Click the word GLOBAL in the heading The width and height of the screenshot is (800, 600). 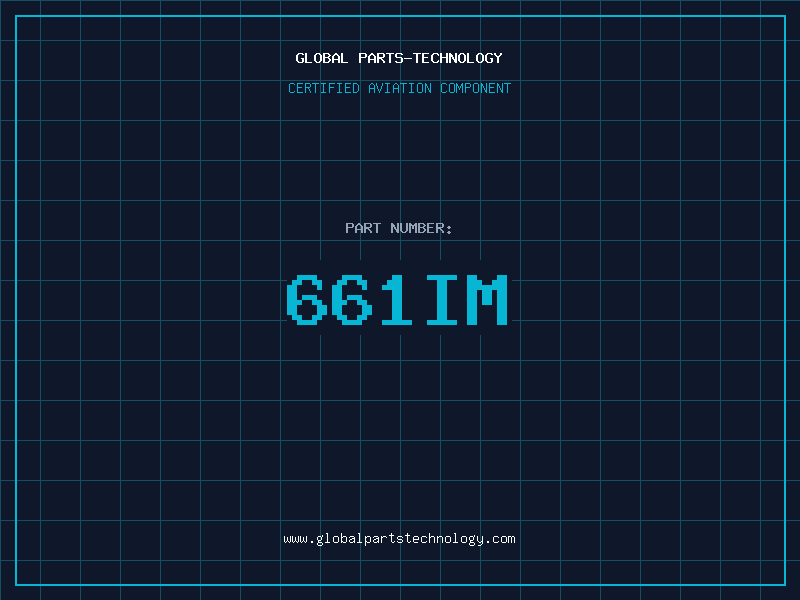click(x=322, y=58)
